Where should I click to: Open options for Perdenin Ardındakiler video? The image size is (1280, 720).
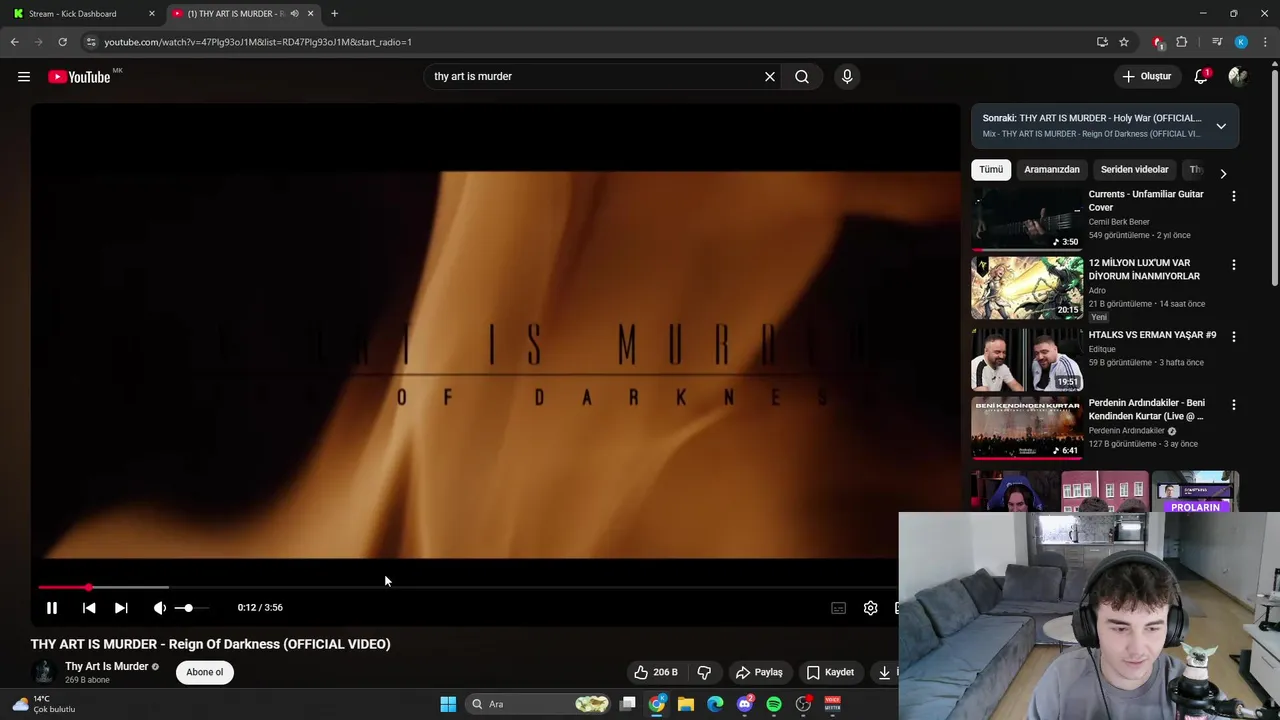[x=1234, y=405]
